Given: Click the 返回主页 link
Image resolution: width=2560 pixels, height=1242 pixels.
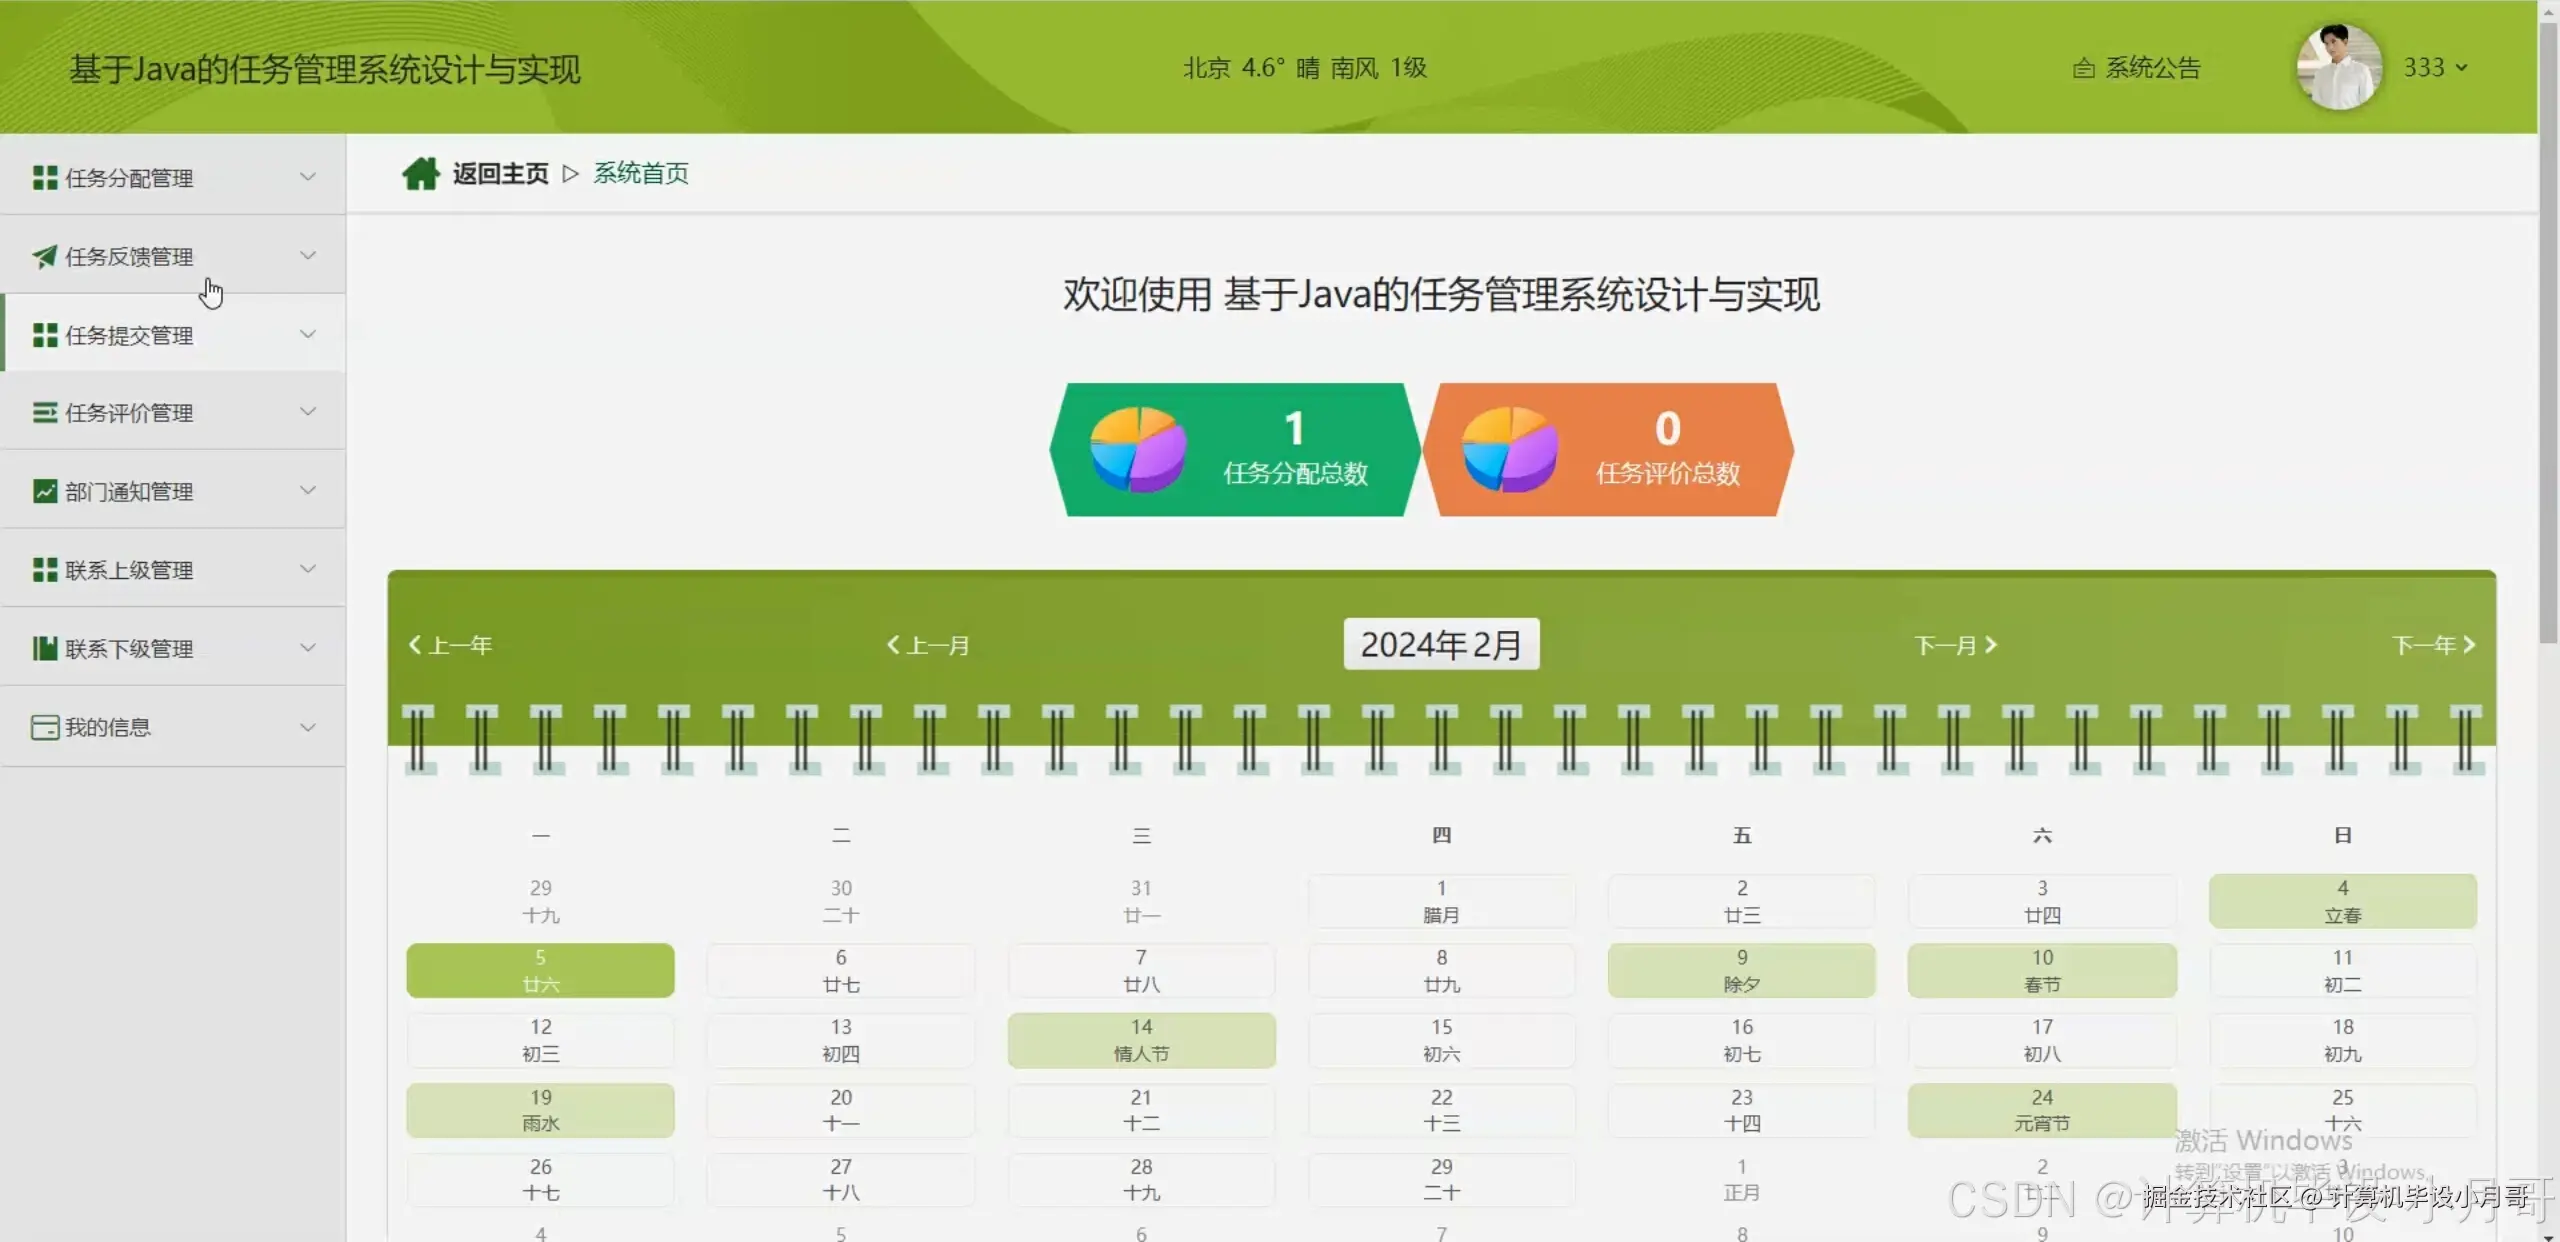Looking at the screenshot, I should tap(500, 172).
